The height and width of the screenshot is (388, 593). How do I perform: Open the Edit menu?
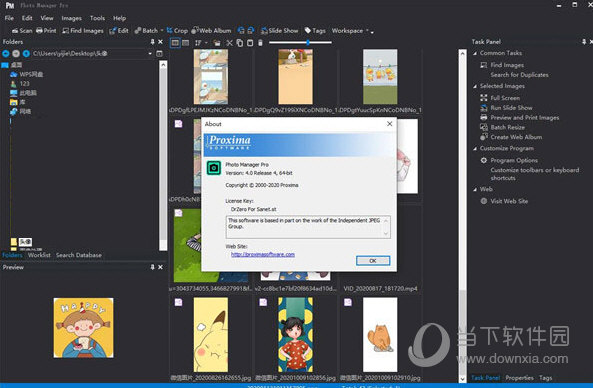[27, 18]
